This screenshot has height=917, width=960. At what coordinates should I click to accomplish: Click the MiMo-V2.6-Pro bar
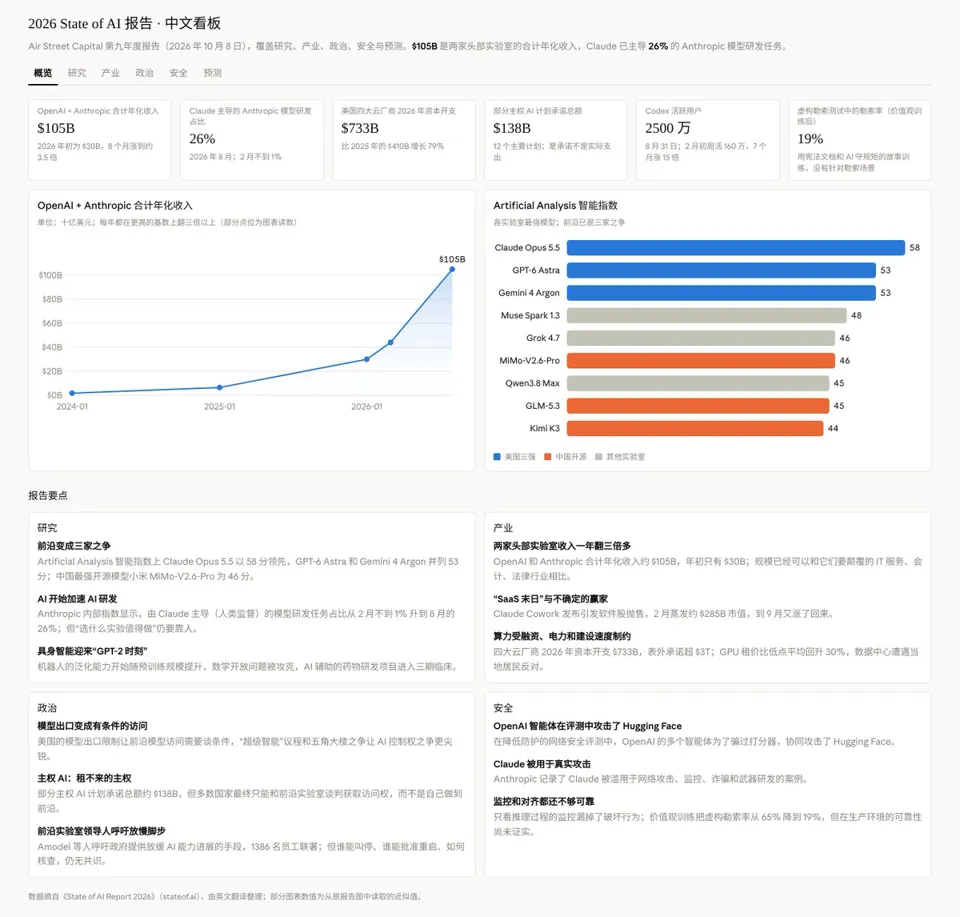click(x=701, y=361)
